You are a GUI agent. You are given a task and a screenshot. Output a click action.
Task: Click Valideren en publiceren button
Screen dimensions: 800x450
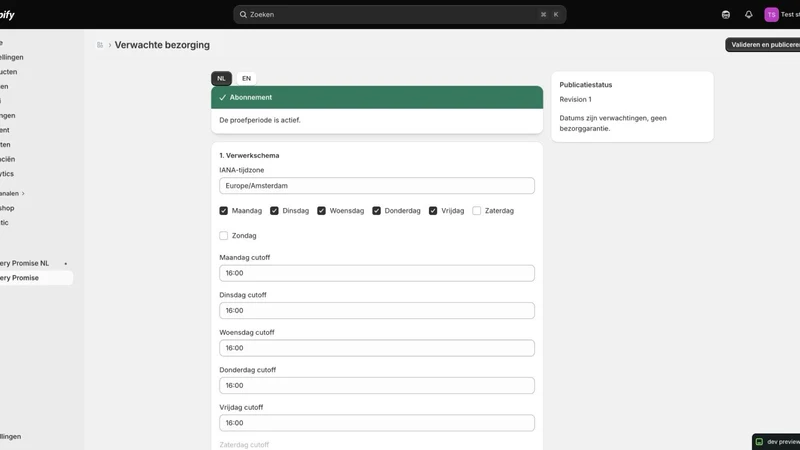pos(763,45)
